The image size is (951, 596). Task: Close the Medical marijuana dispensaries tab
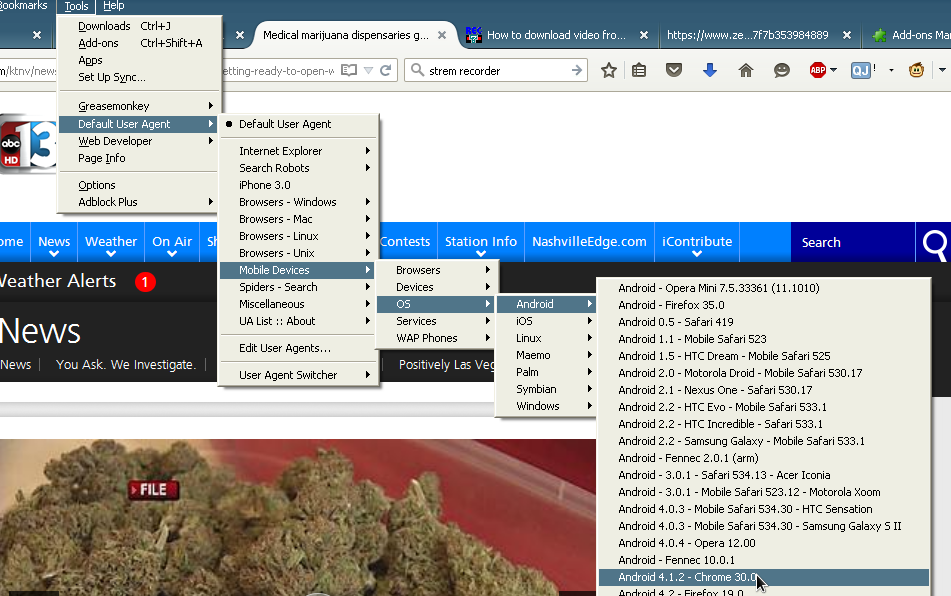(442, 35)
